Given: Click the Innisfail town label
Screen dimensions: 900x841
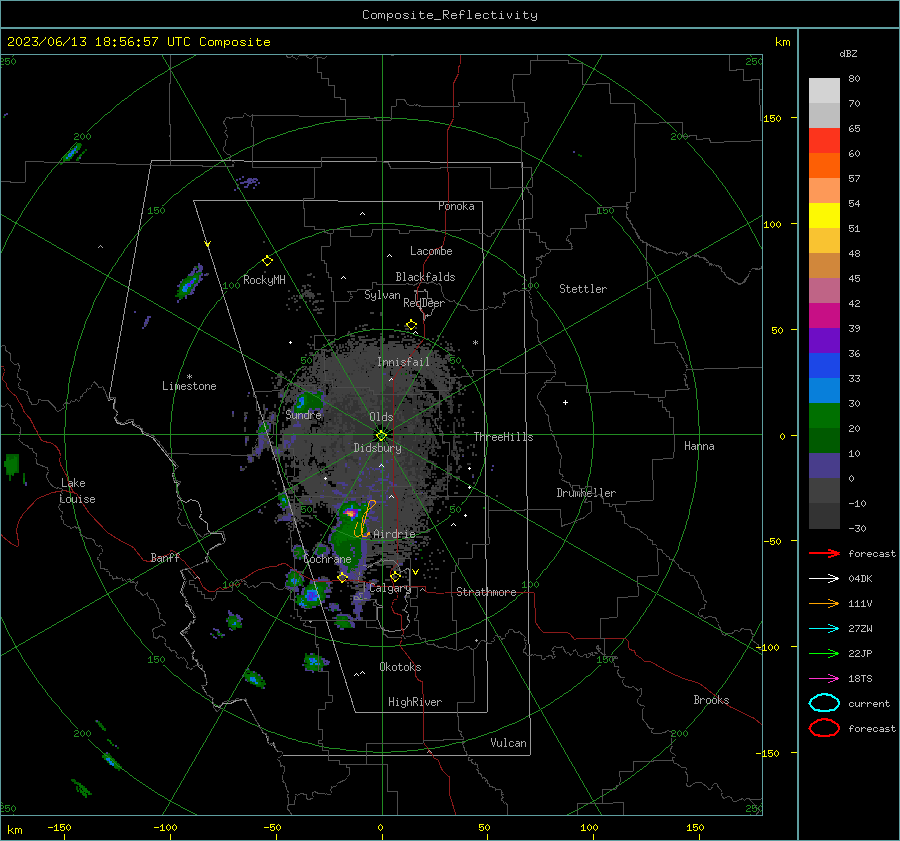Looking at the screenshot, I should pos(403,362).
